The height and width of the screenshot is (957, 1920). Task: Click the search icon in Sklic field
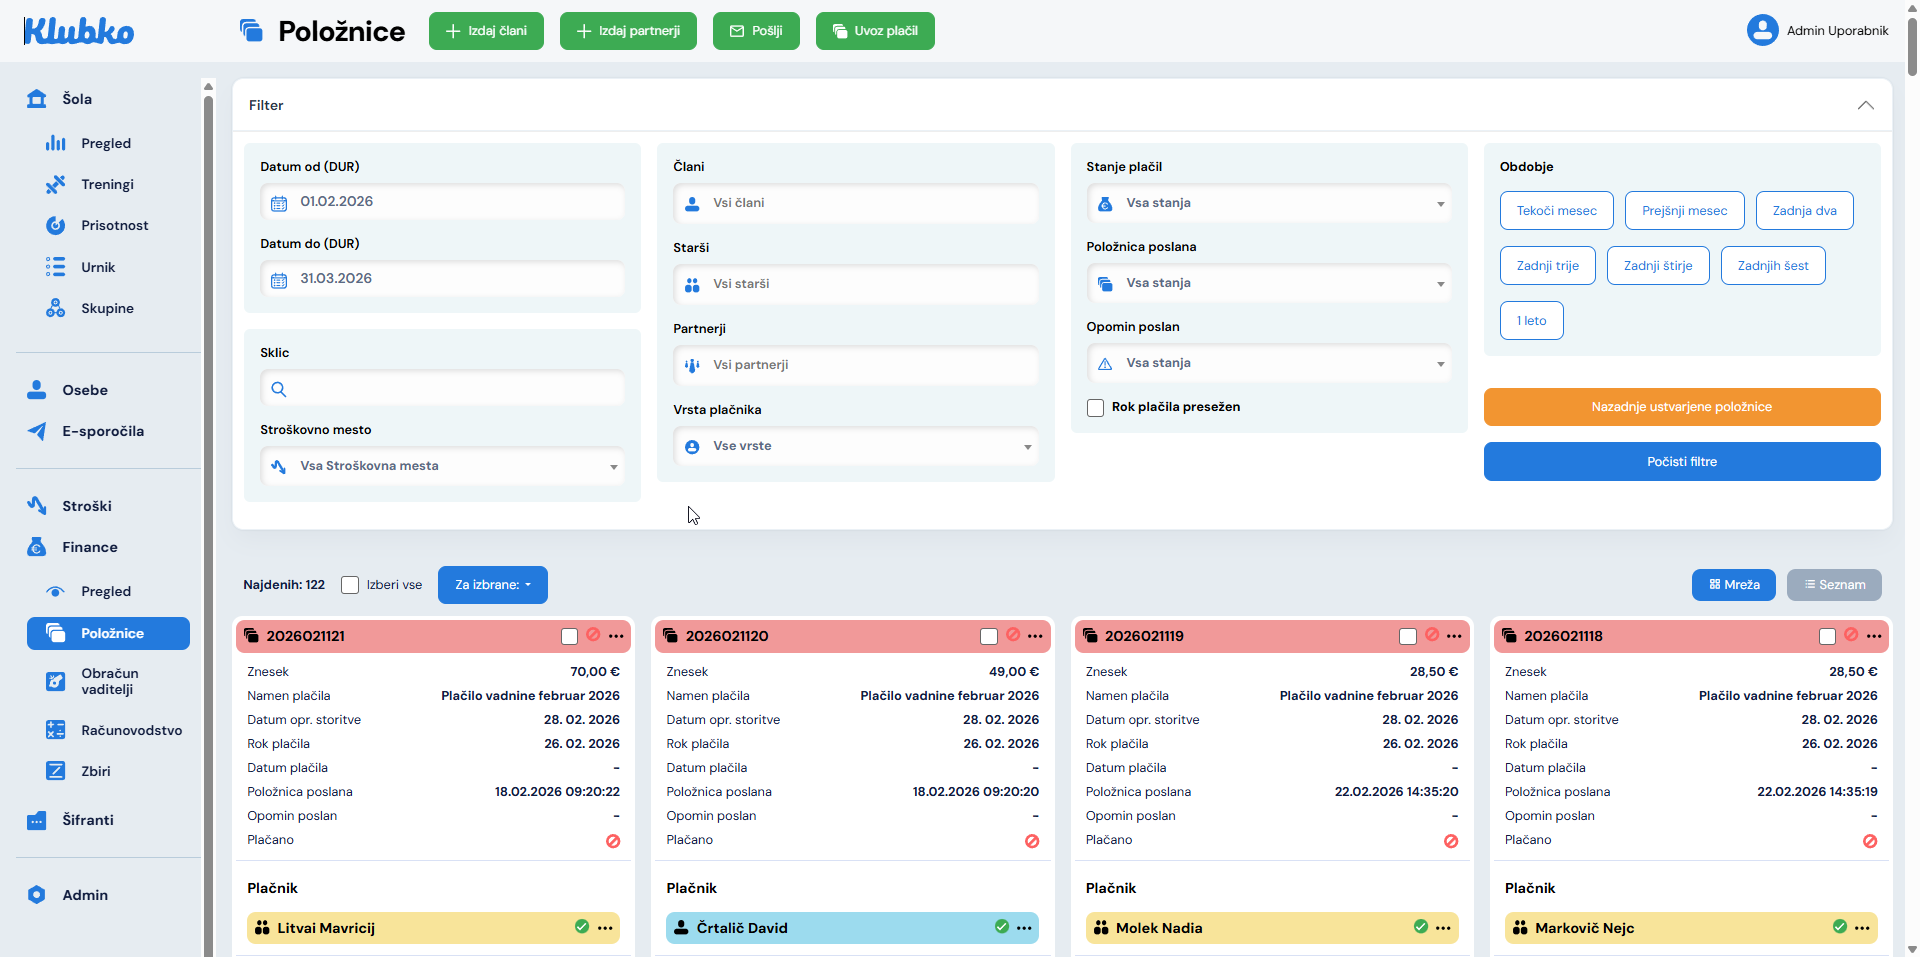[x=279, y=389]
